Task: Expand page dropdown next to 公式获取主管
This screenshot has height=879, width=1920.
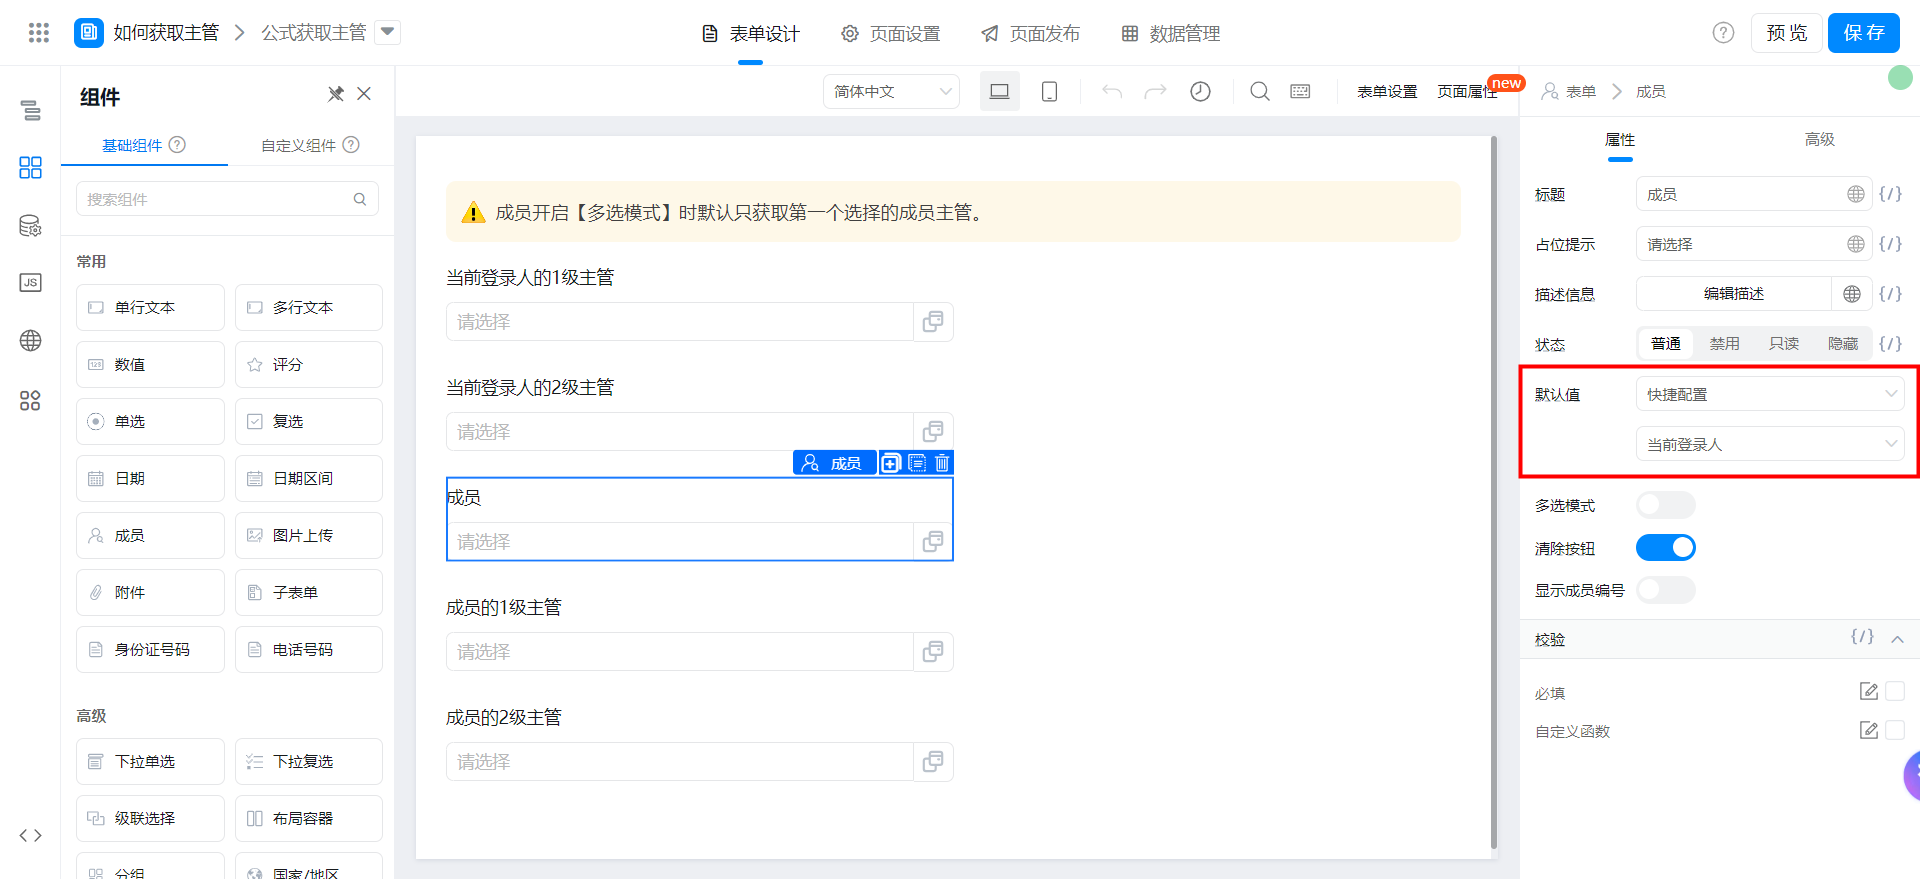Action: pyautogui.click(x=388, y=33)
